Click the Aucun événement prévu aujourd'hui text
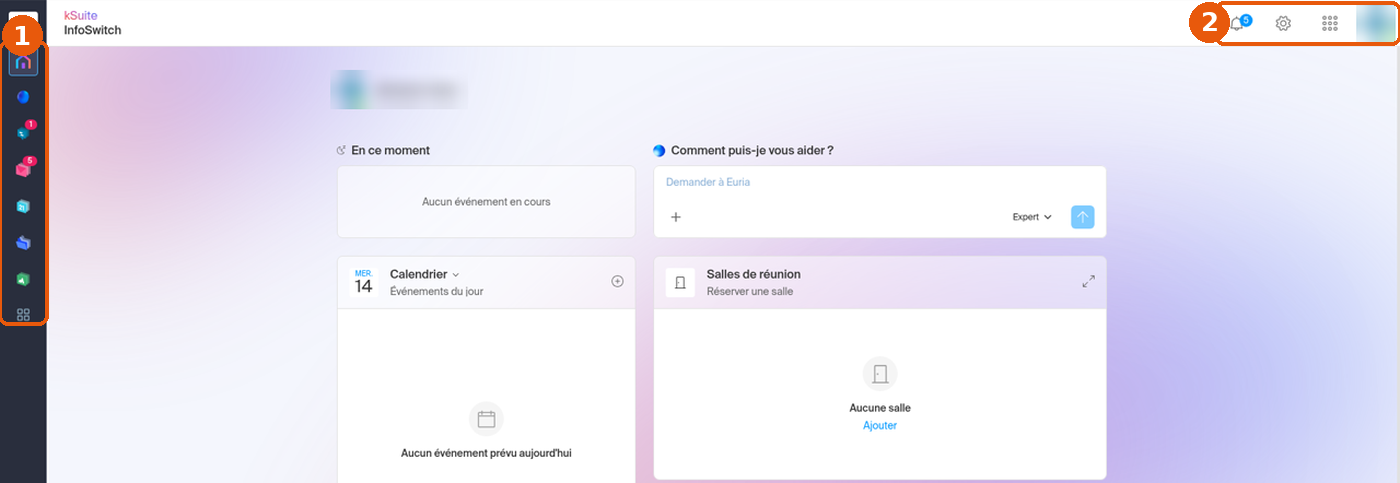This screenshot has height=483, width=1400. (x=486, y=453)
